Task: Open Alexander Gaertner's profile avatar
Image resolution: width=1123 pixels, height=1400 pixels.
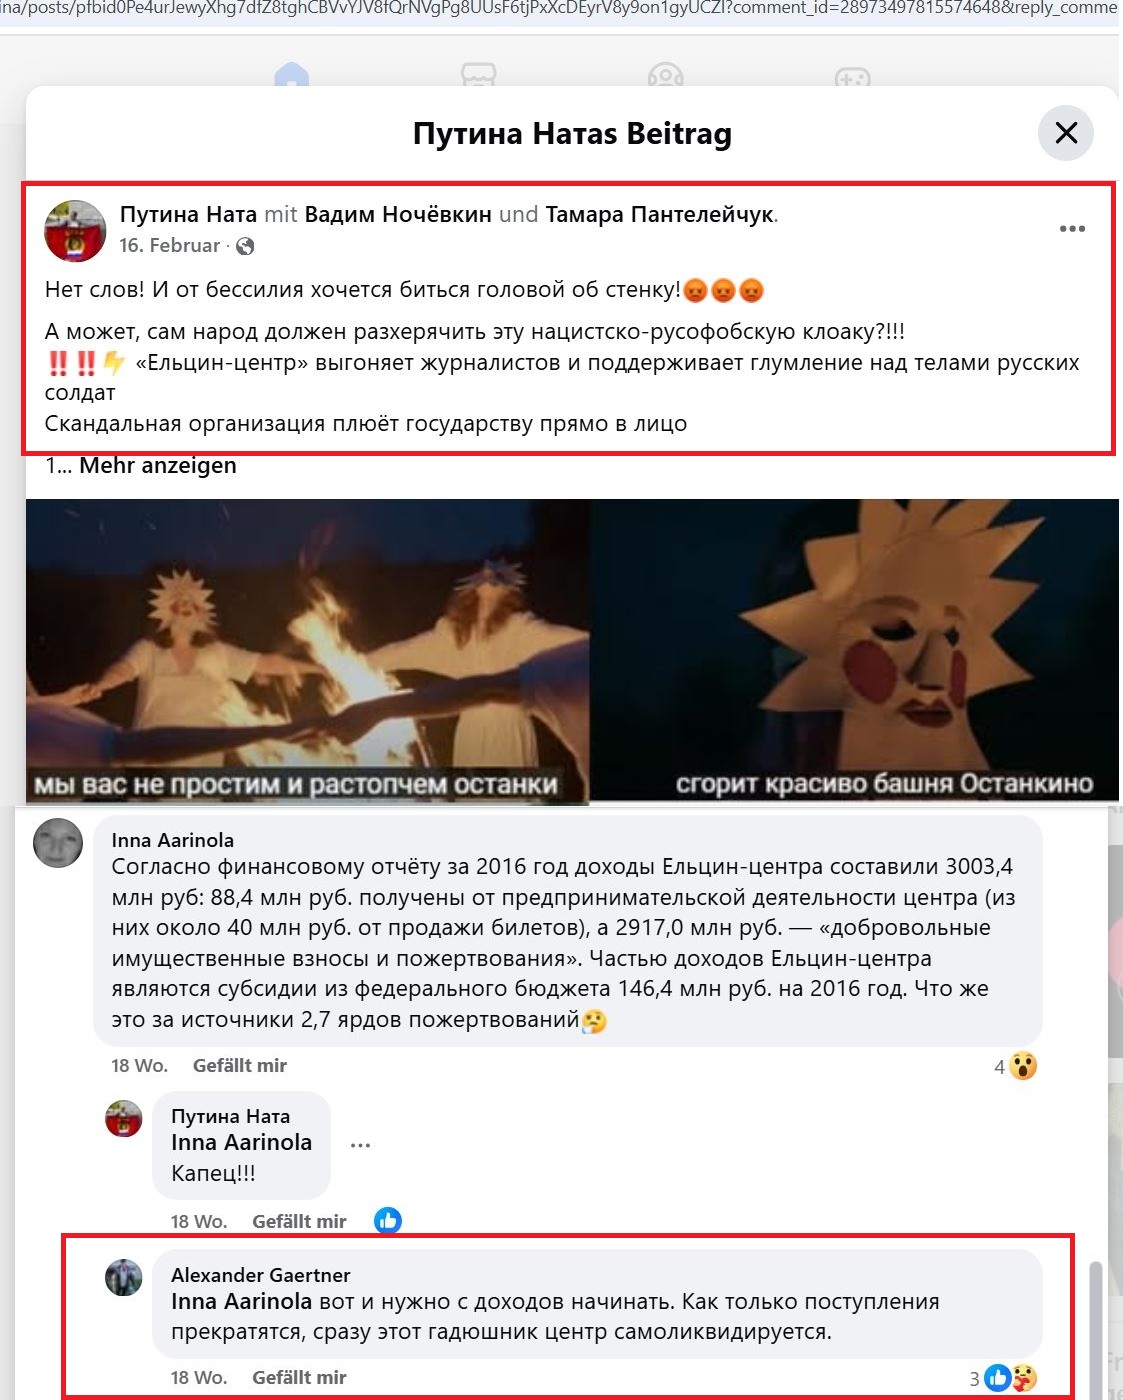Action: pos(124,1277)
